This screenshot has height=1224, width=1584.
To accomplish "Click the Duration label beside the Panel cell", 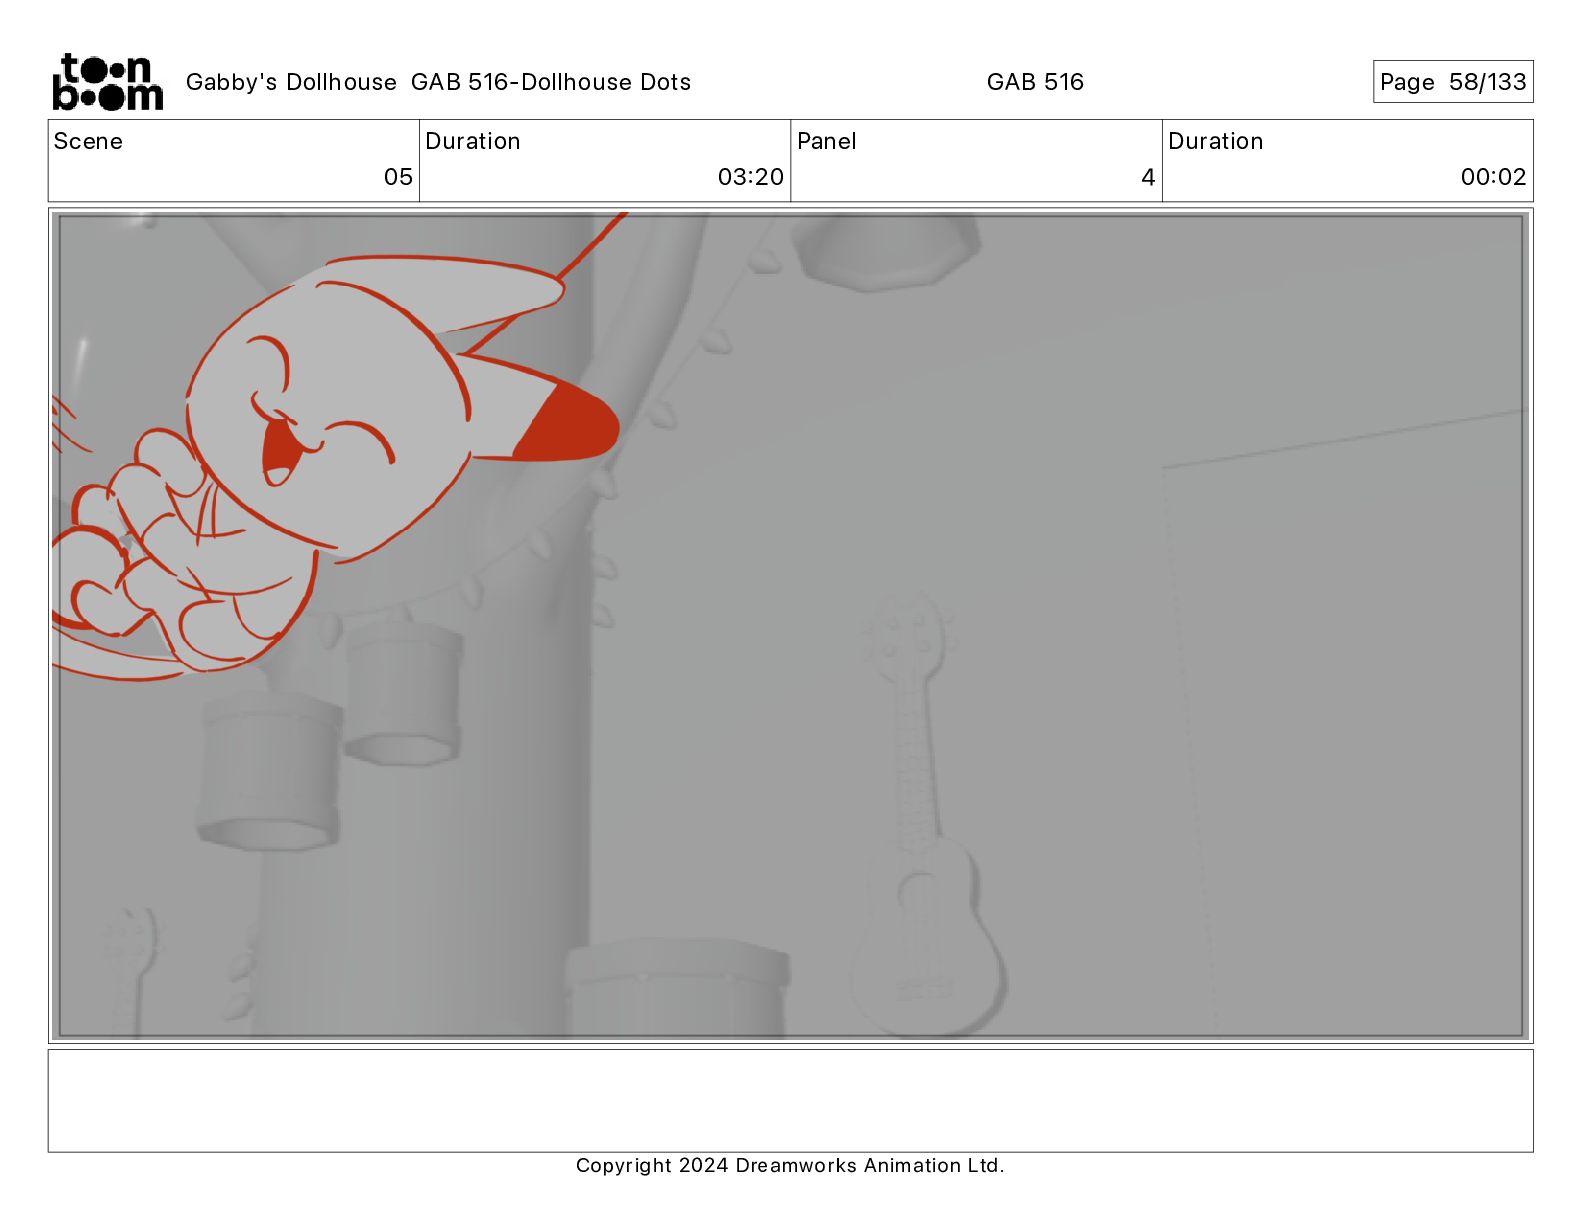I will click(1216, 141).
